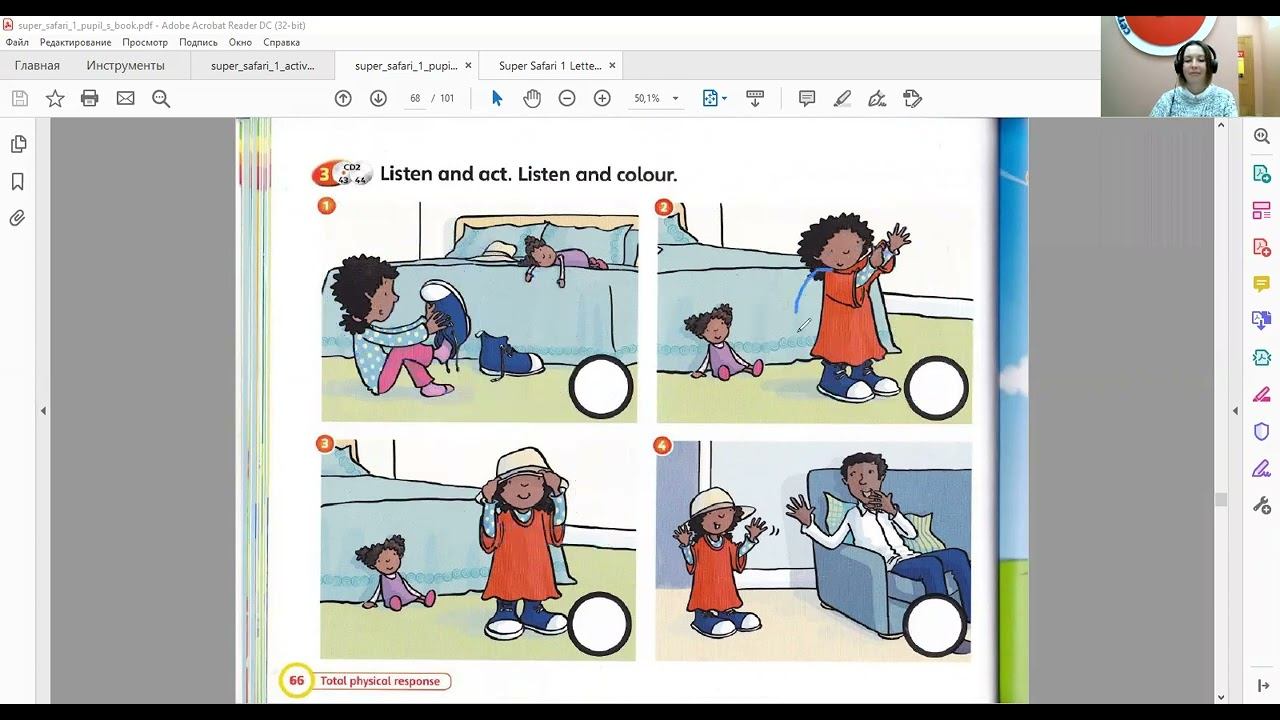Image resolution: width=1280 pixels, height=720 pixels.
Task: Open the search tool in the right pane
Action: click(x=1262, y=136)
